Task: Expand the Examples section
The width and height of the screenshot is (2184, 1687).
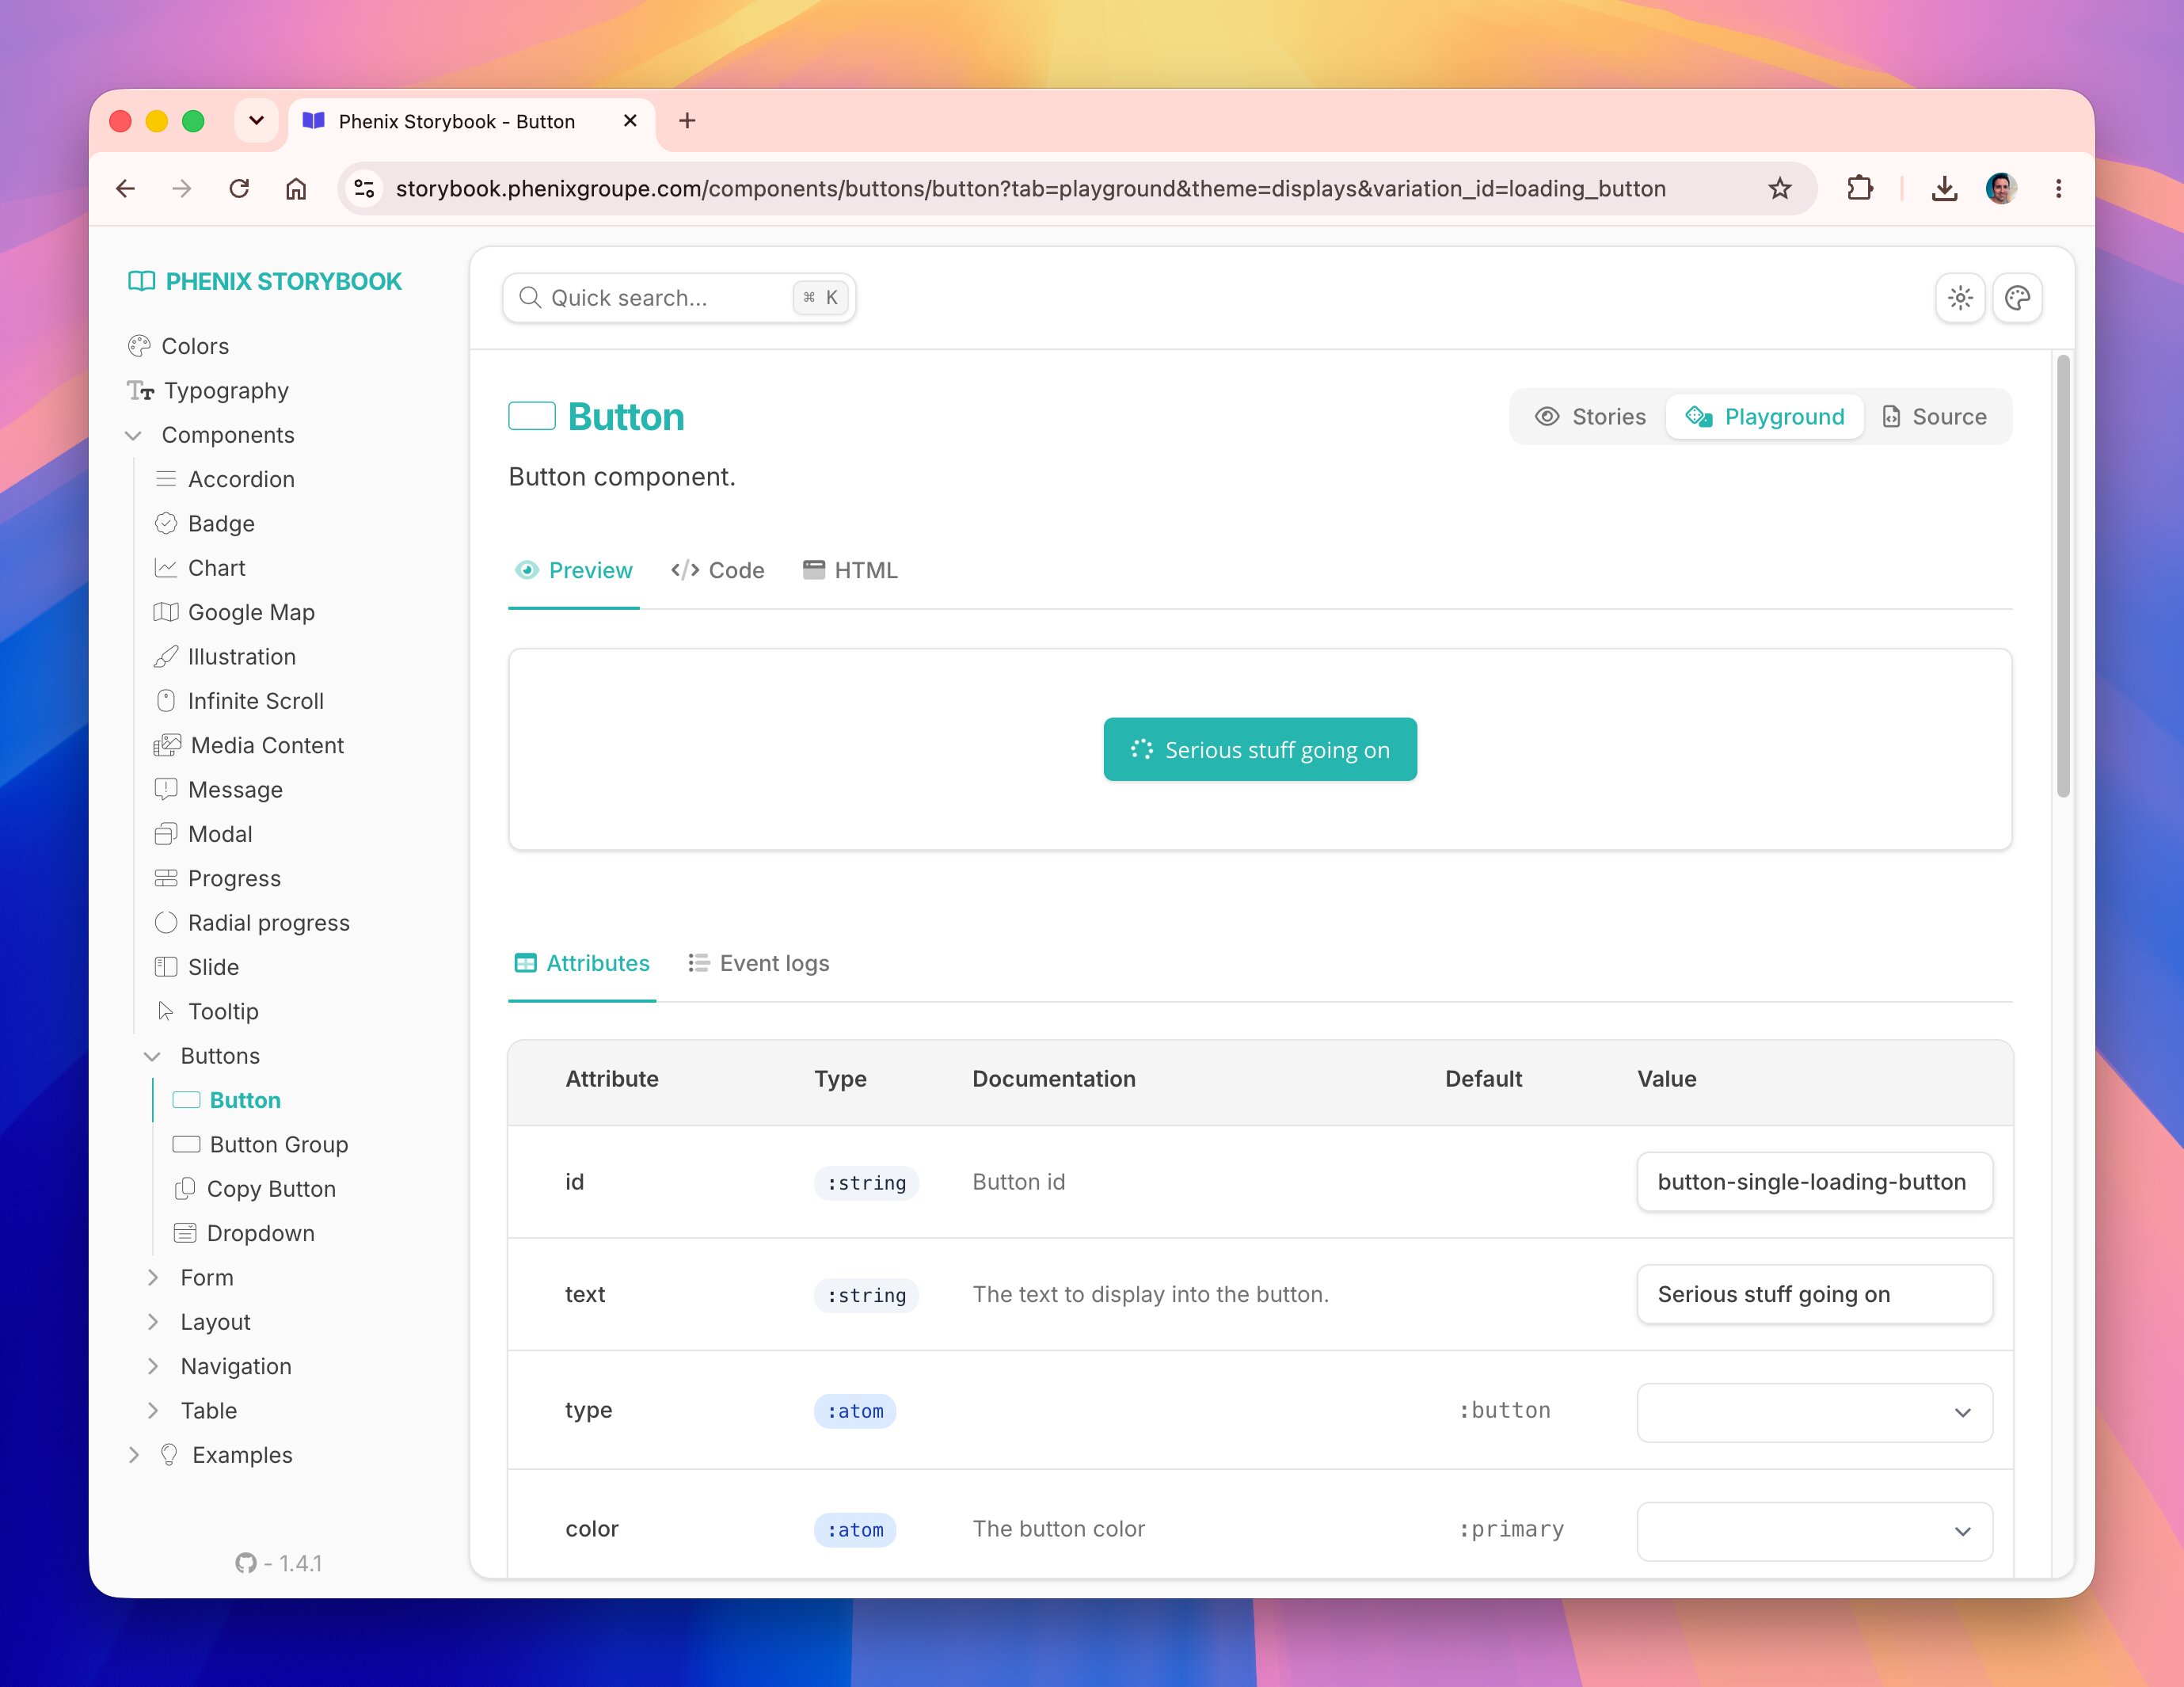Action: point(134,1455)
